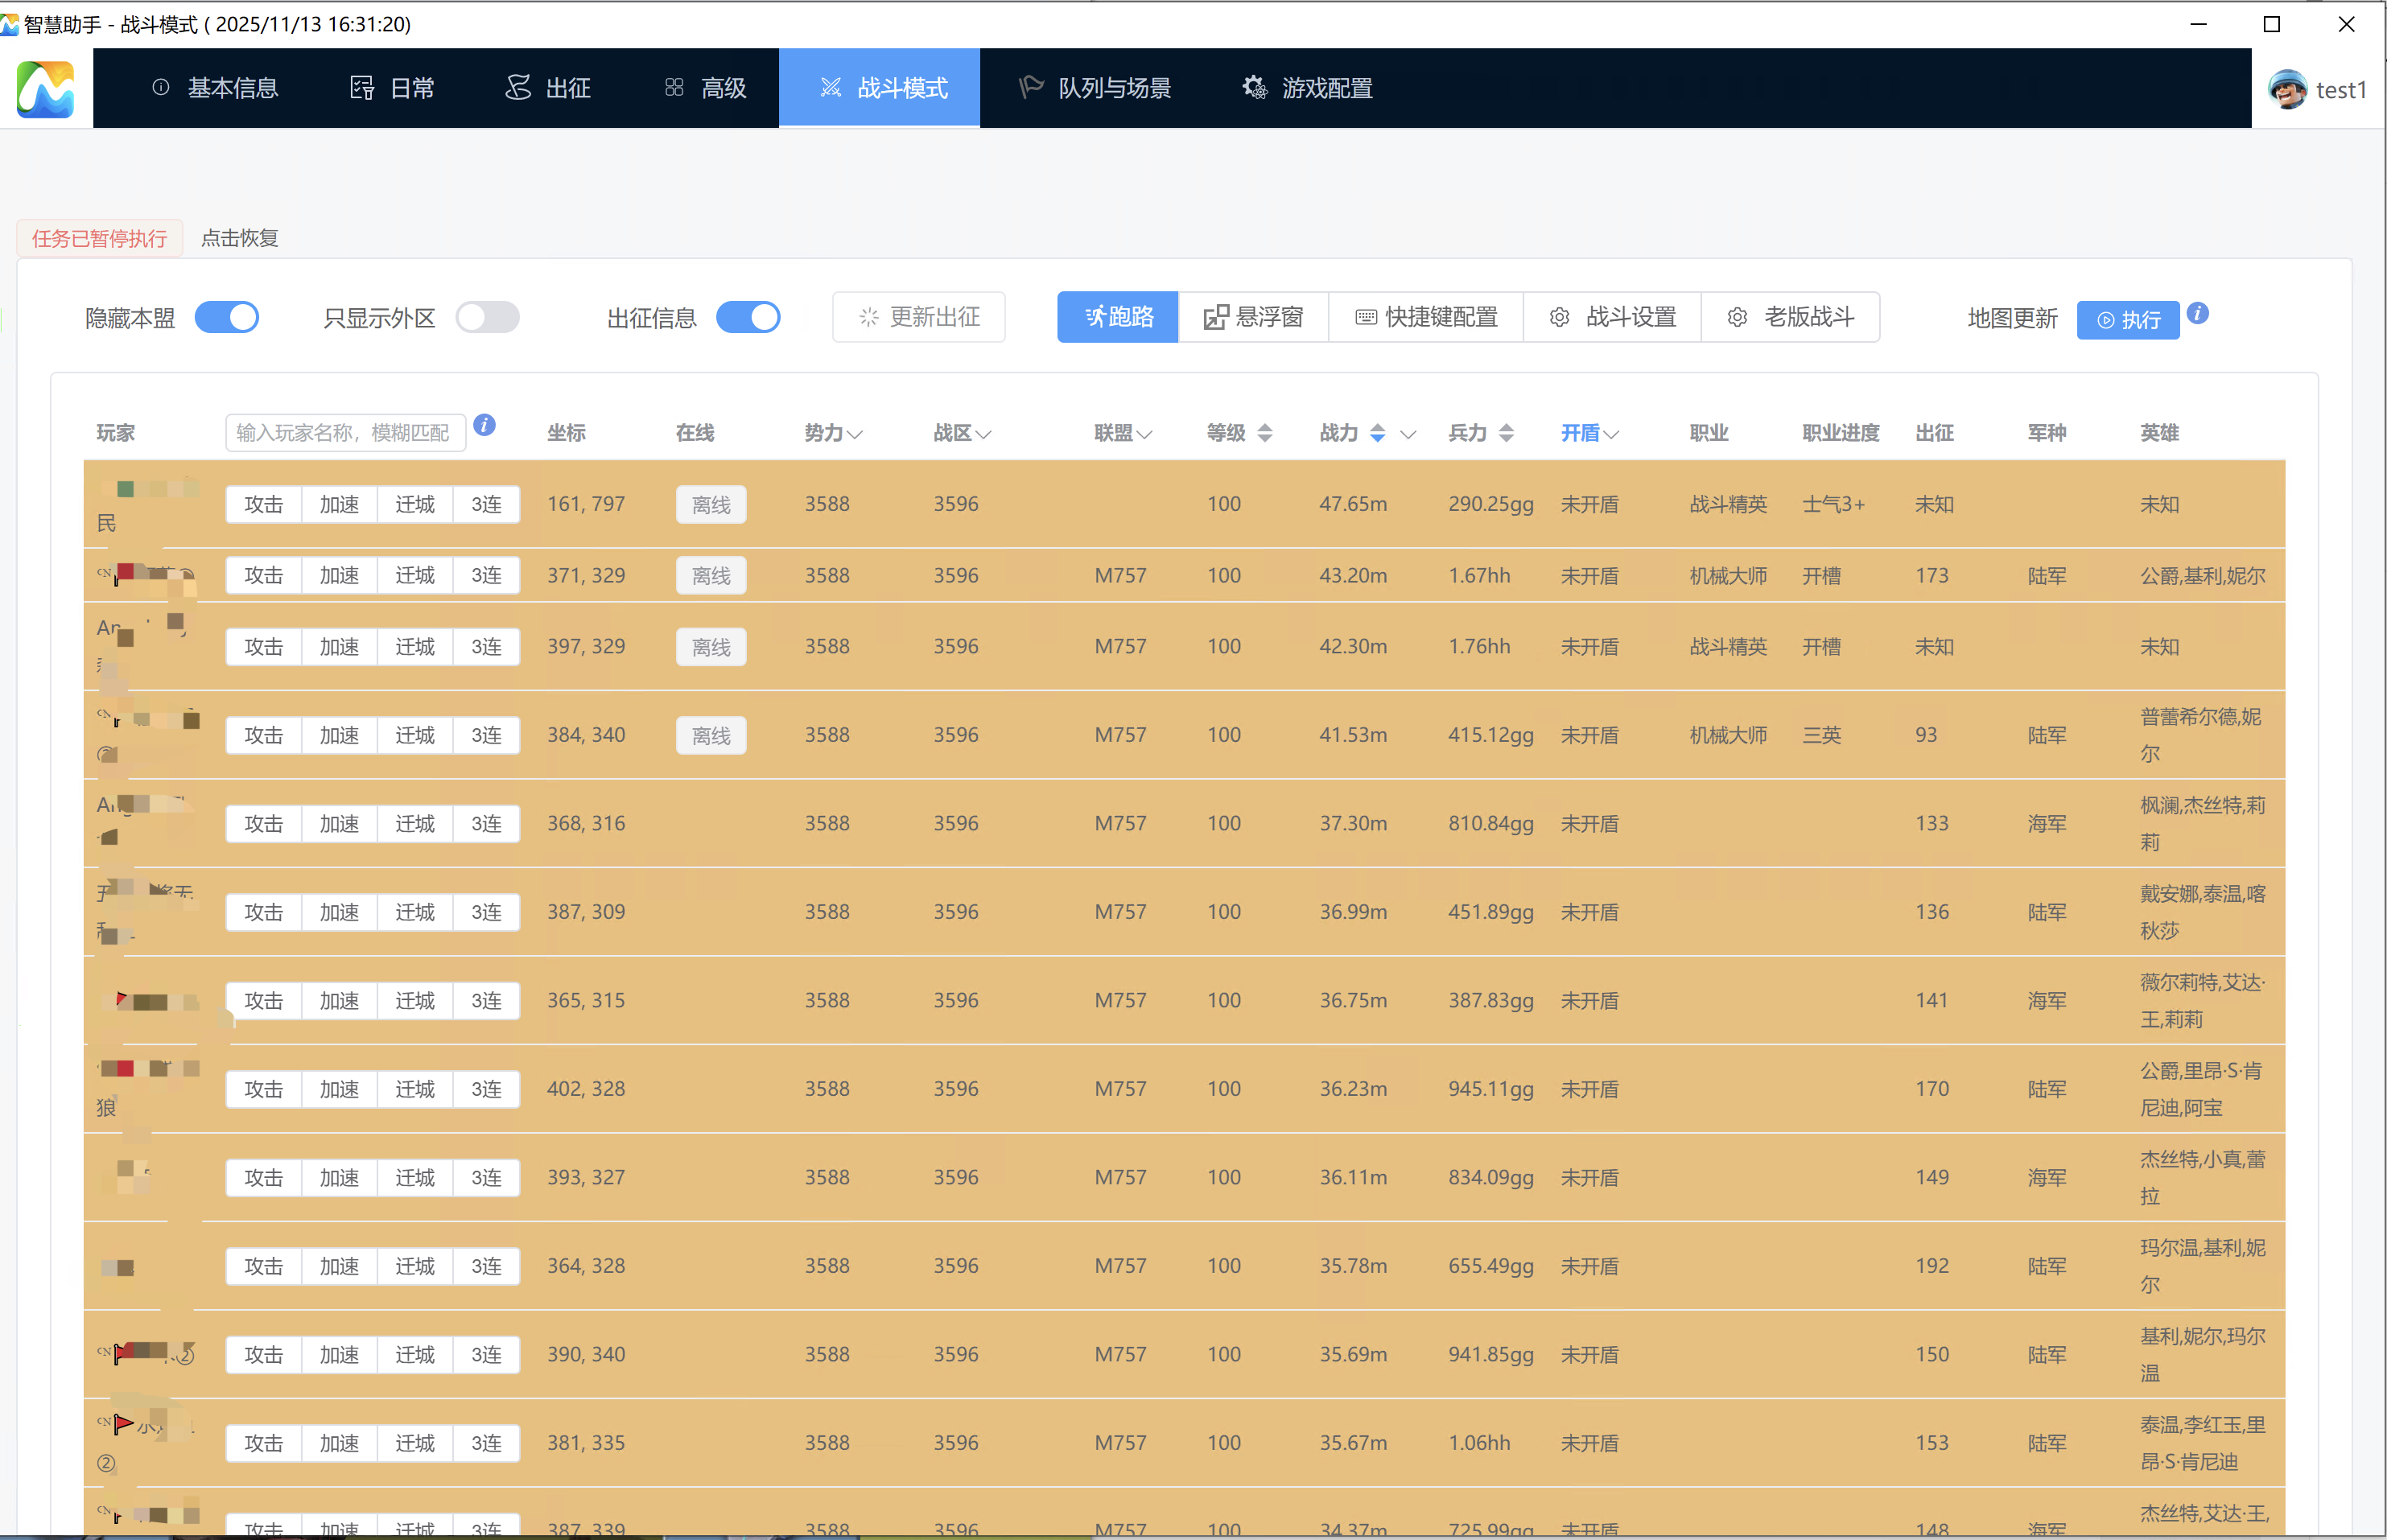Click 3连 in row 381, 335

point(487,1444)
